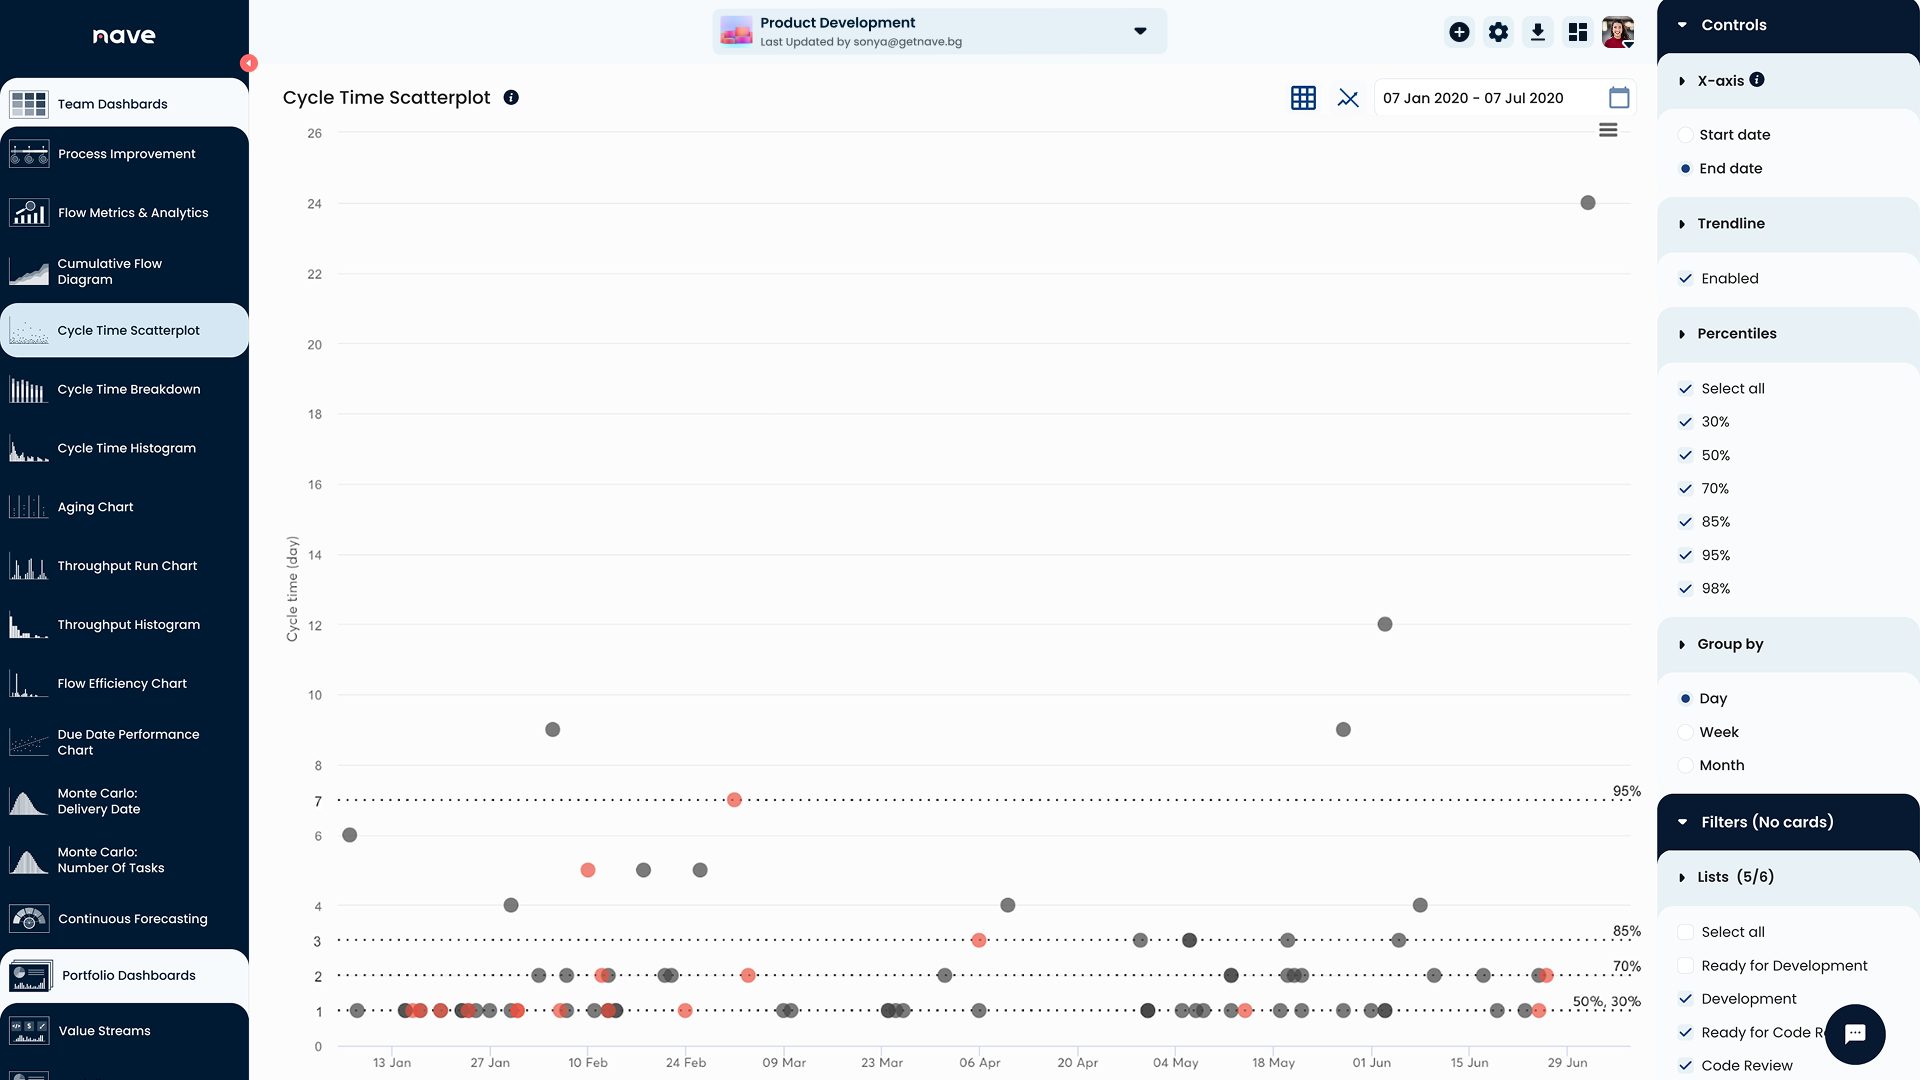Open the dashboard grid icon near avatar
1920x1080 pixels.
(x=1578, y=32)
